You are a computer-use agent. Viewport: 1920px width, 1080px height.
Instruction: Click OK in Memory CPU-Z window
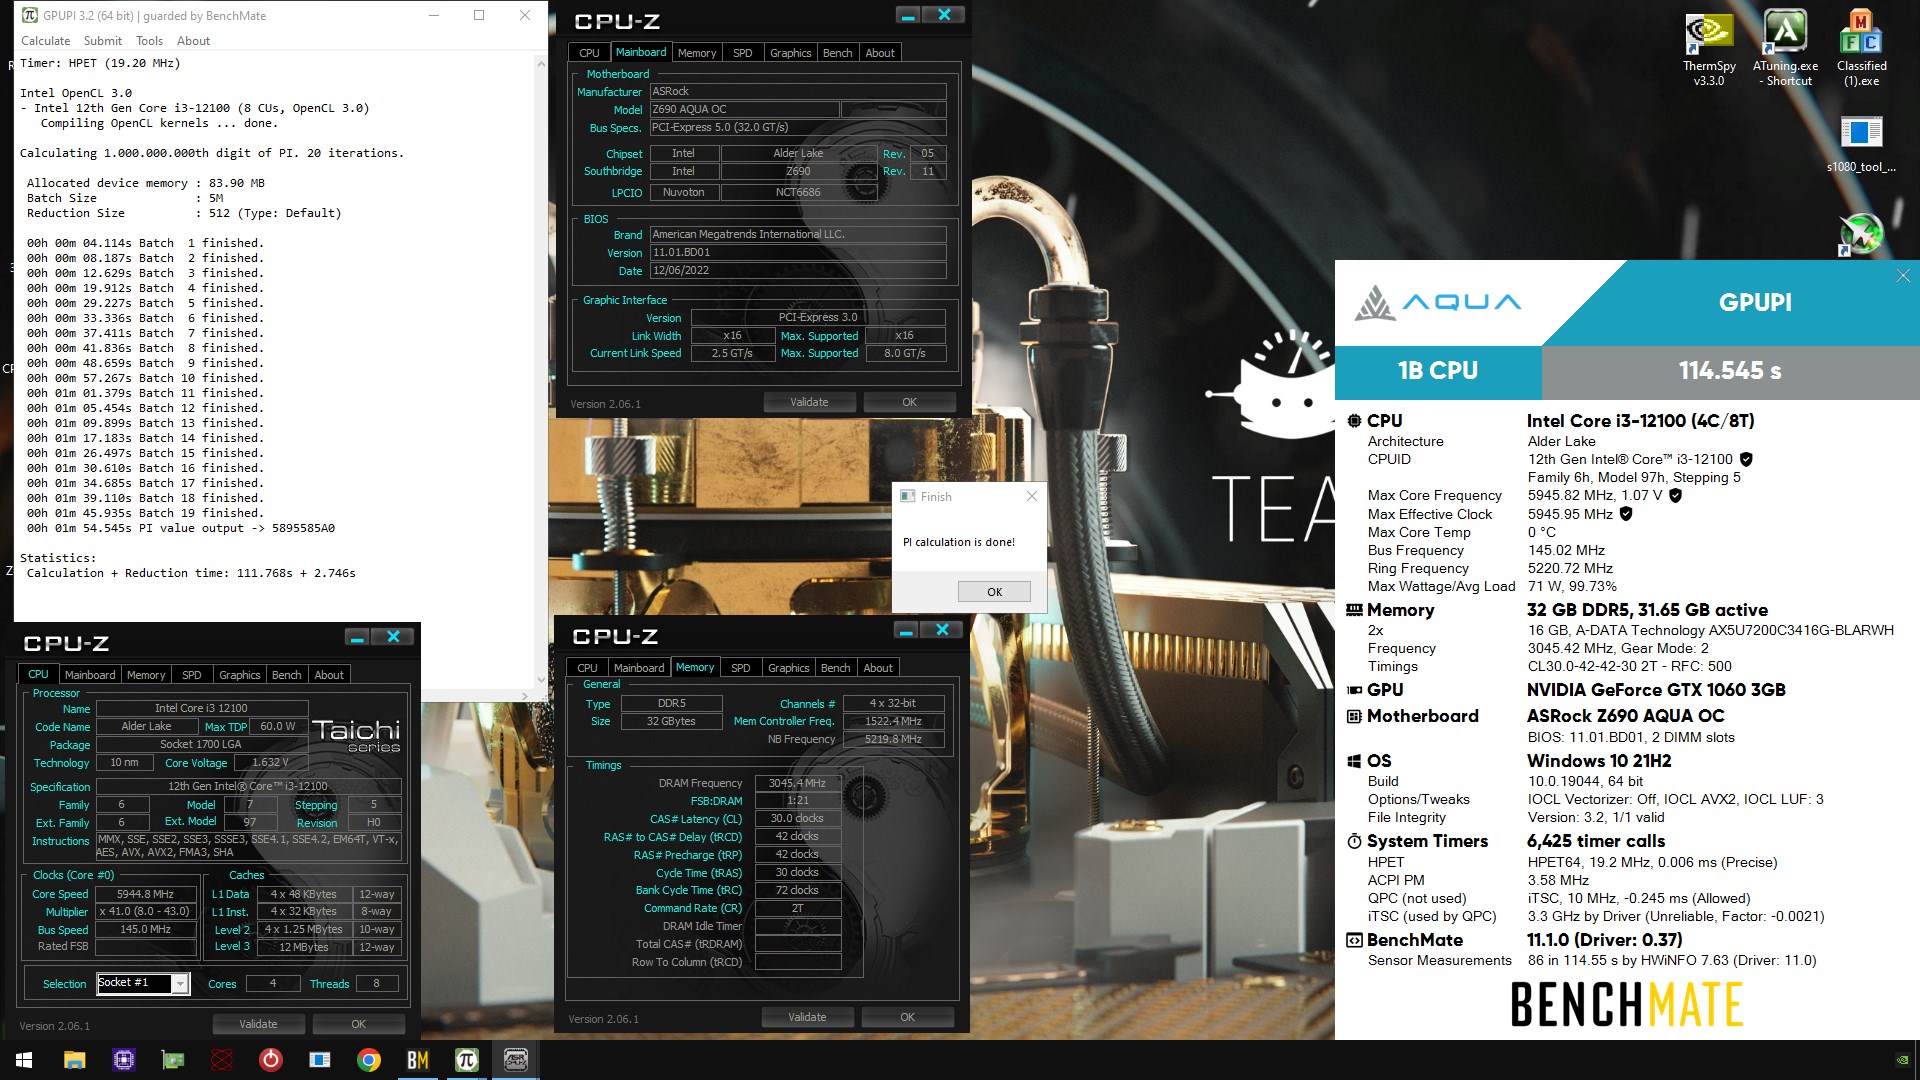pos(907,1017)
